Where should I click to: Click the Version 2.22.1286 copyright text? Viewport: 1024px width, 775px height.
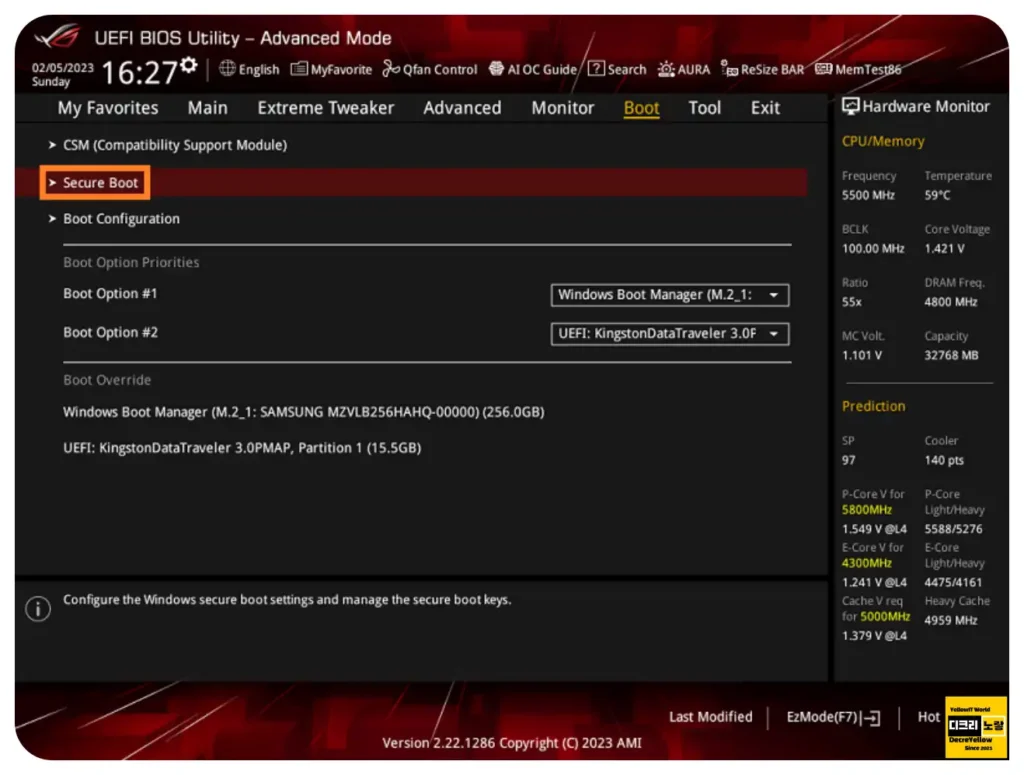point(512,743)
